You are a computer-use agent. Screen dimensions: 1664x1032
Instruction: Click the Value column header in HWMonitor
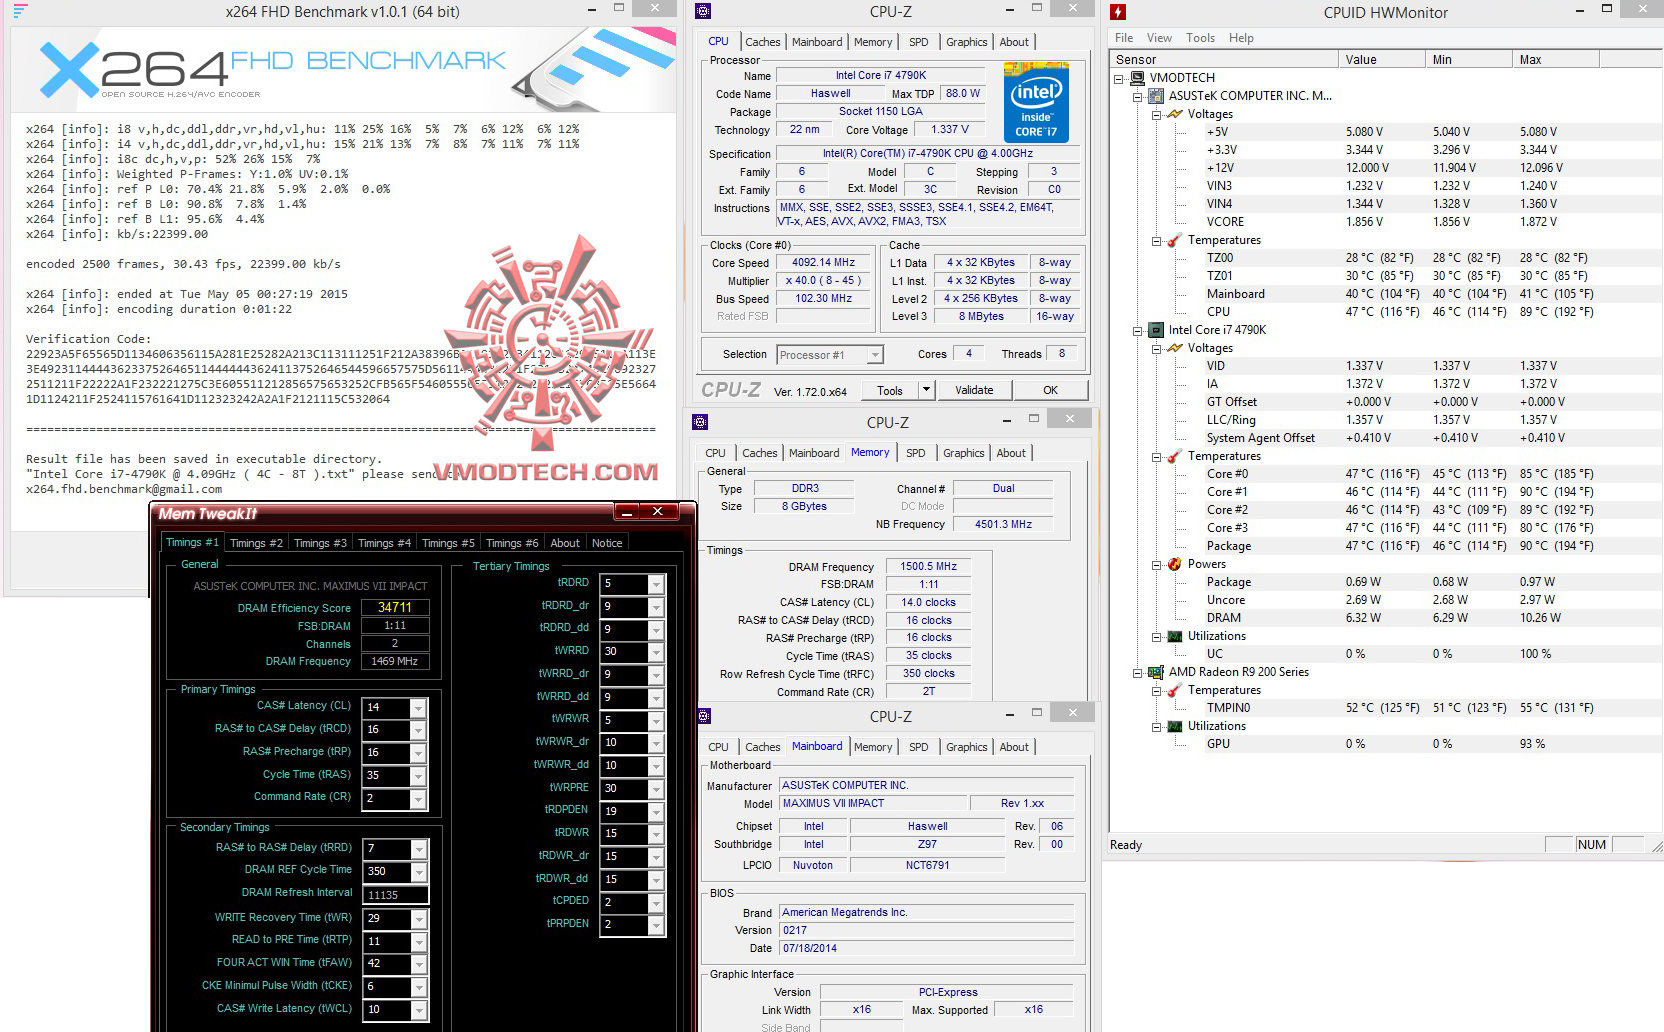1382,60
